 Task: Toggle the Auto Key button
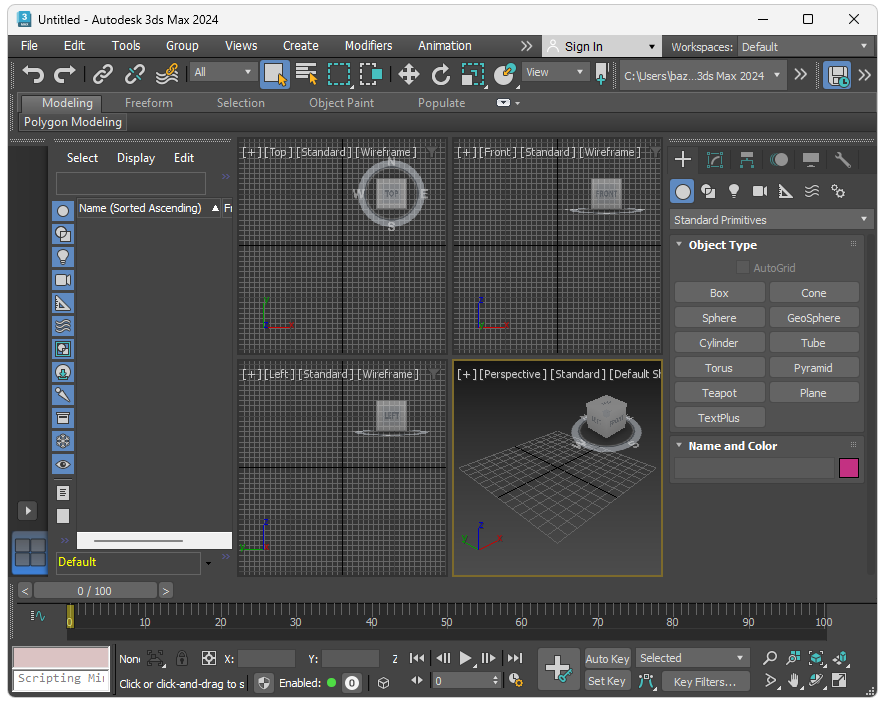[607, 659]
